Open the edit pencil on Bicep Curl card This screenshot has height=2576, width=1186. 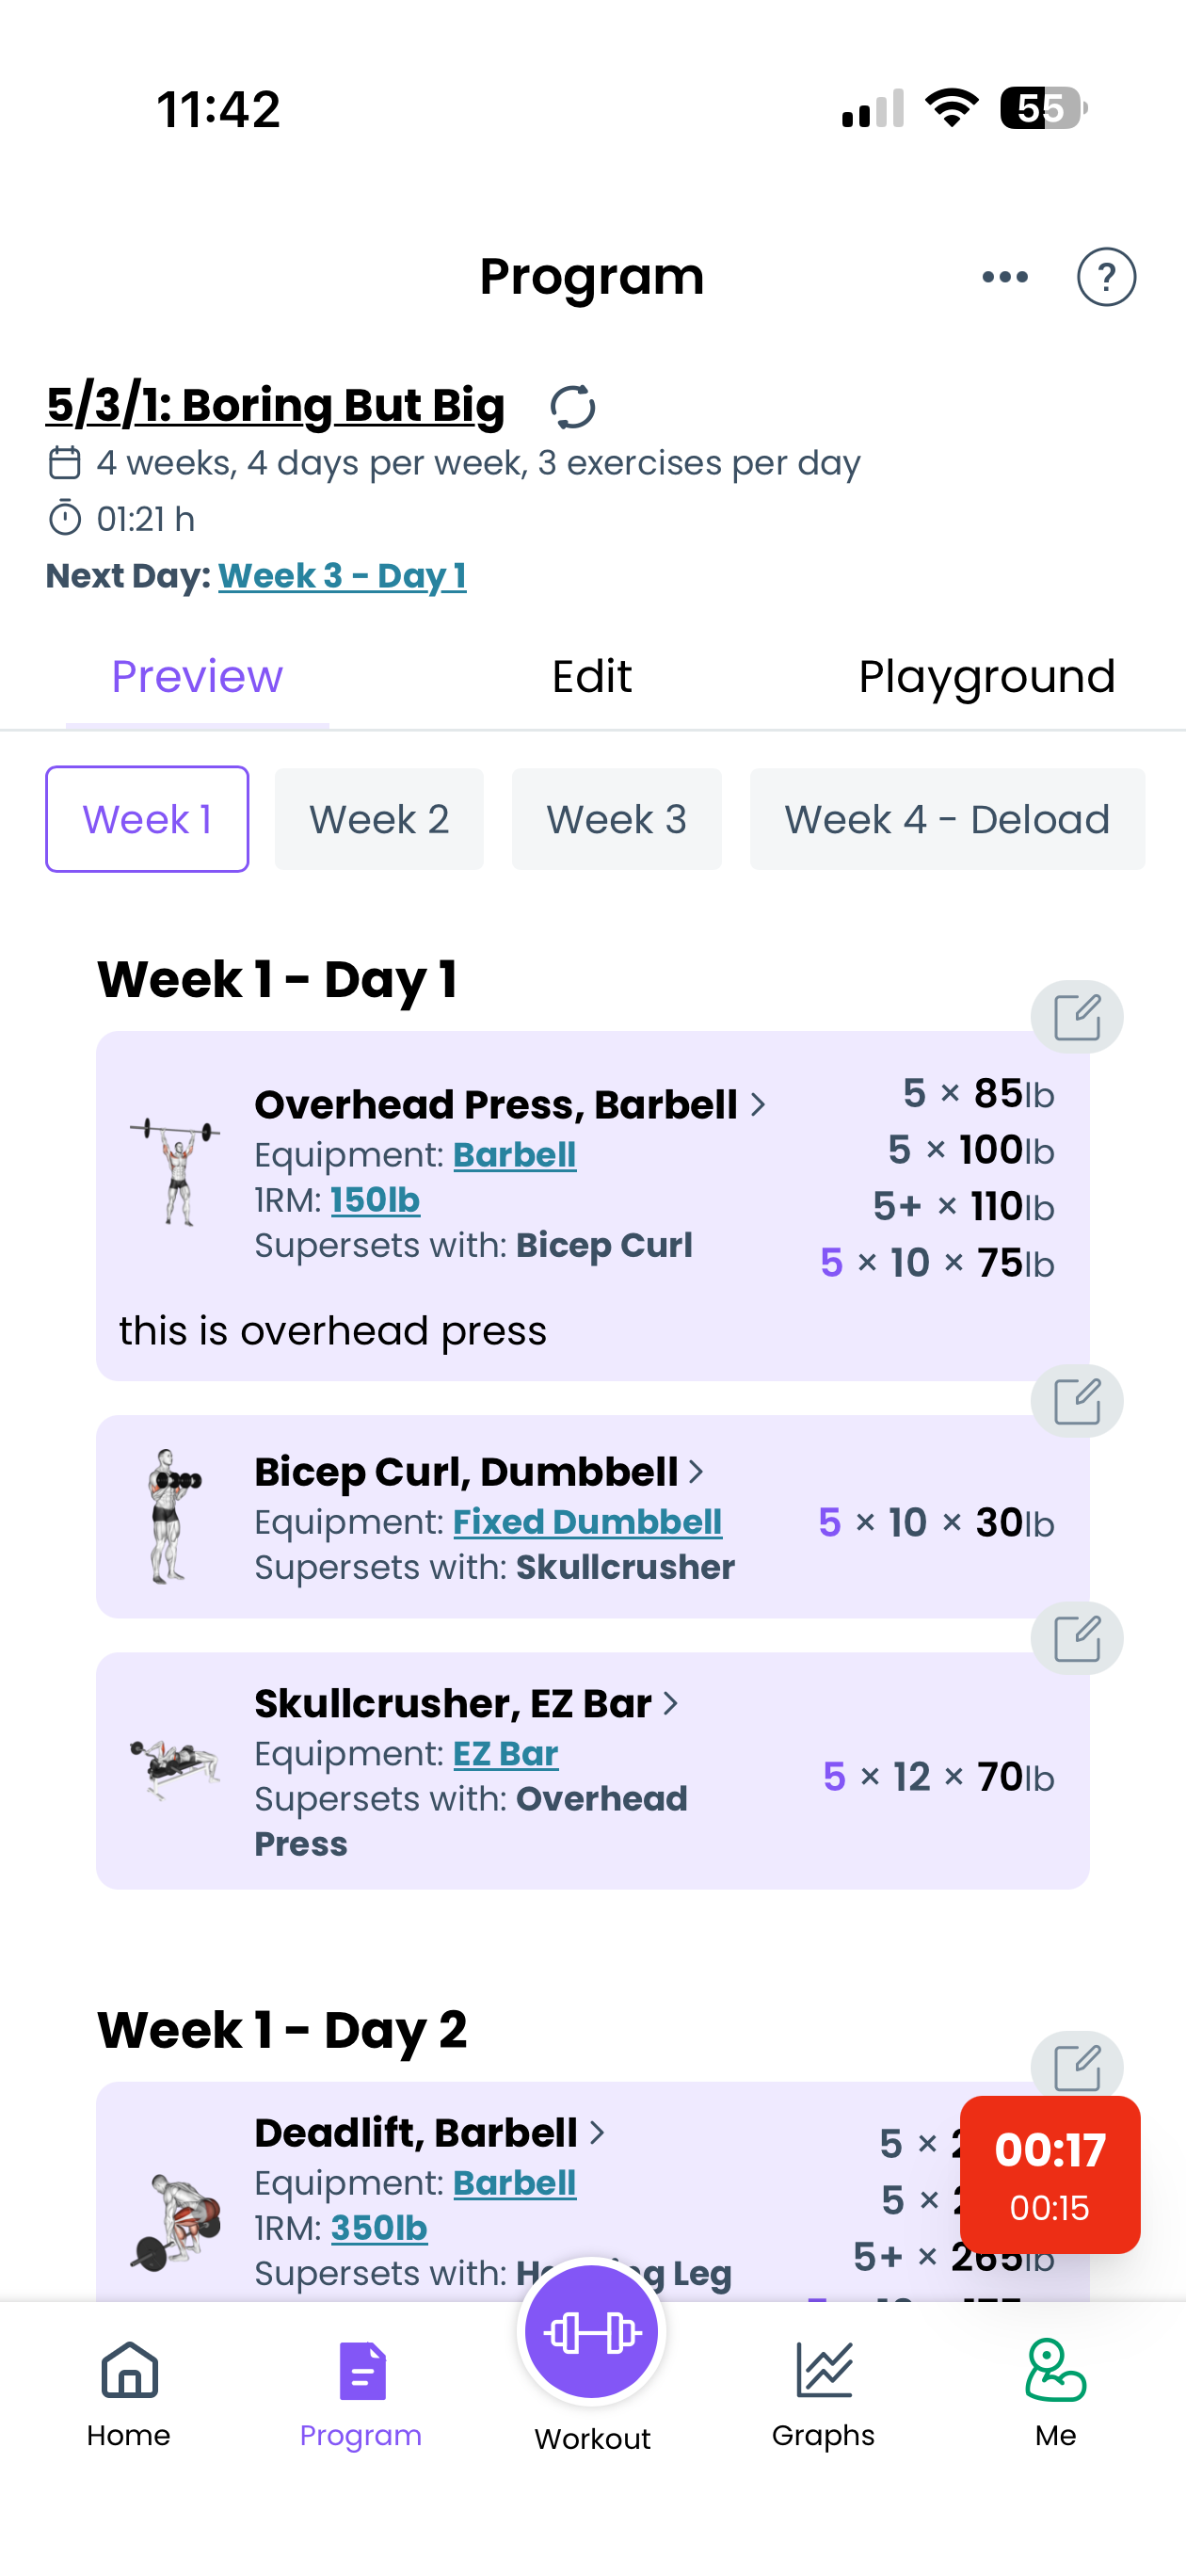(1077, 1401)
